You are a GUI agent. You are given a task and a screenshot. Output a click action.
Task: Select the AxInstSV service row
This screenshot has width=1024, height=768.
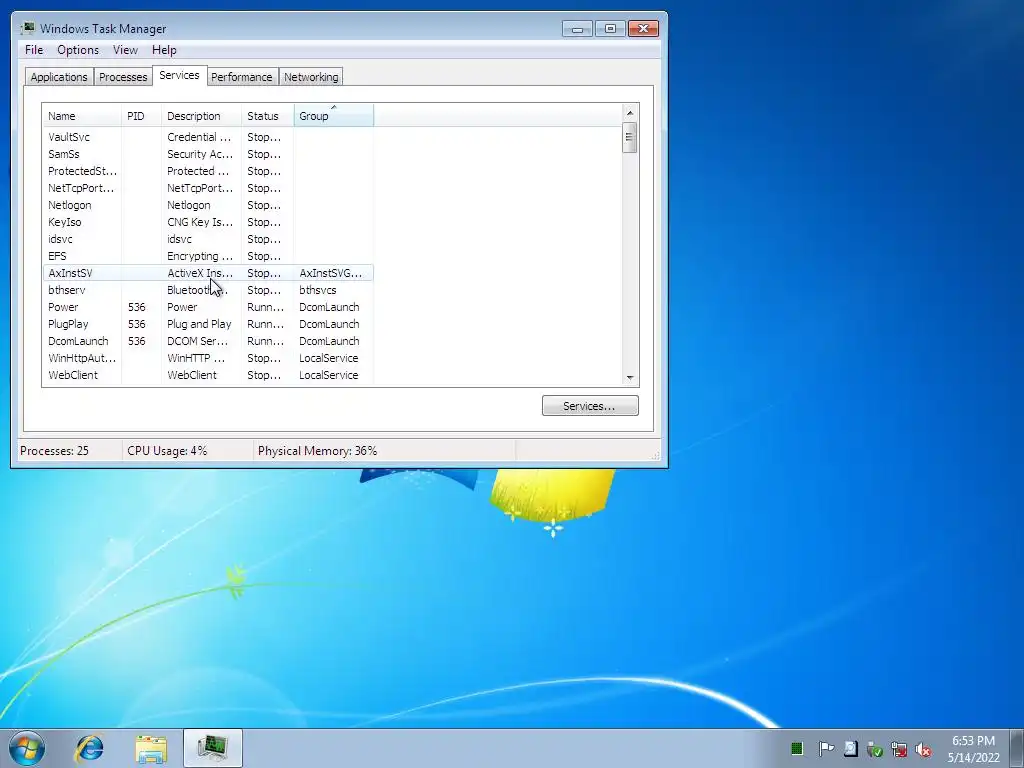208,273
